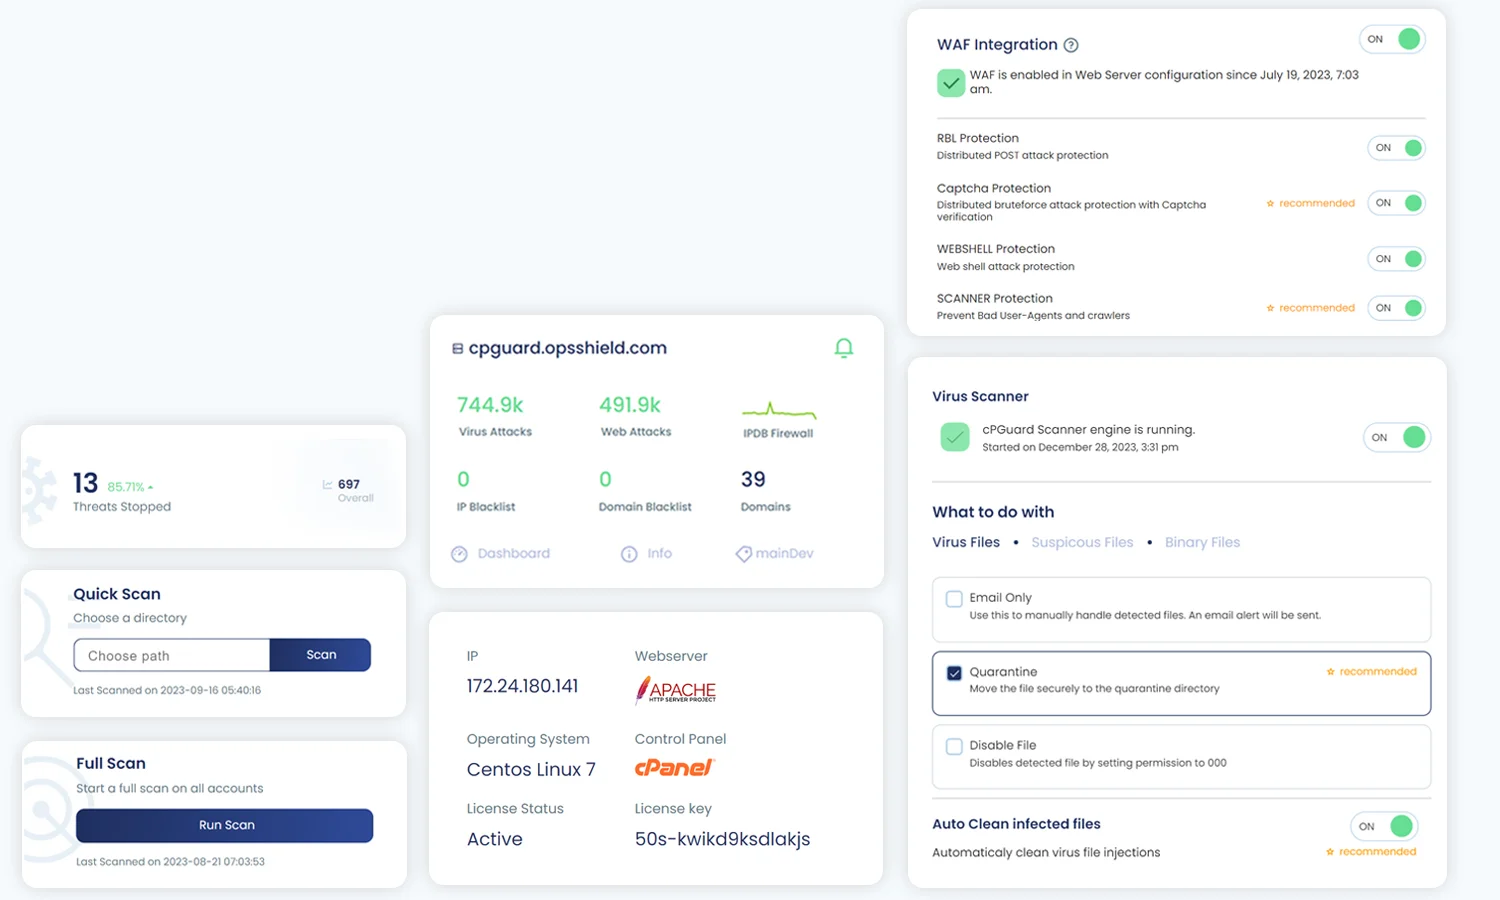Click the 744.9k Virus Attacks value
This screenshot has height=900, width=1500.
click(x=490, y=405)
